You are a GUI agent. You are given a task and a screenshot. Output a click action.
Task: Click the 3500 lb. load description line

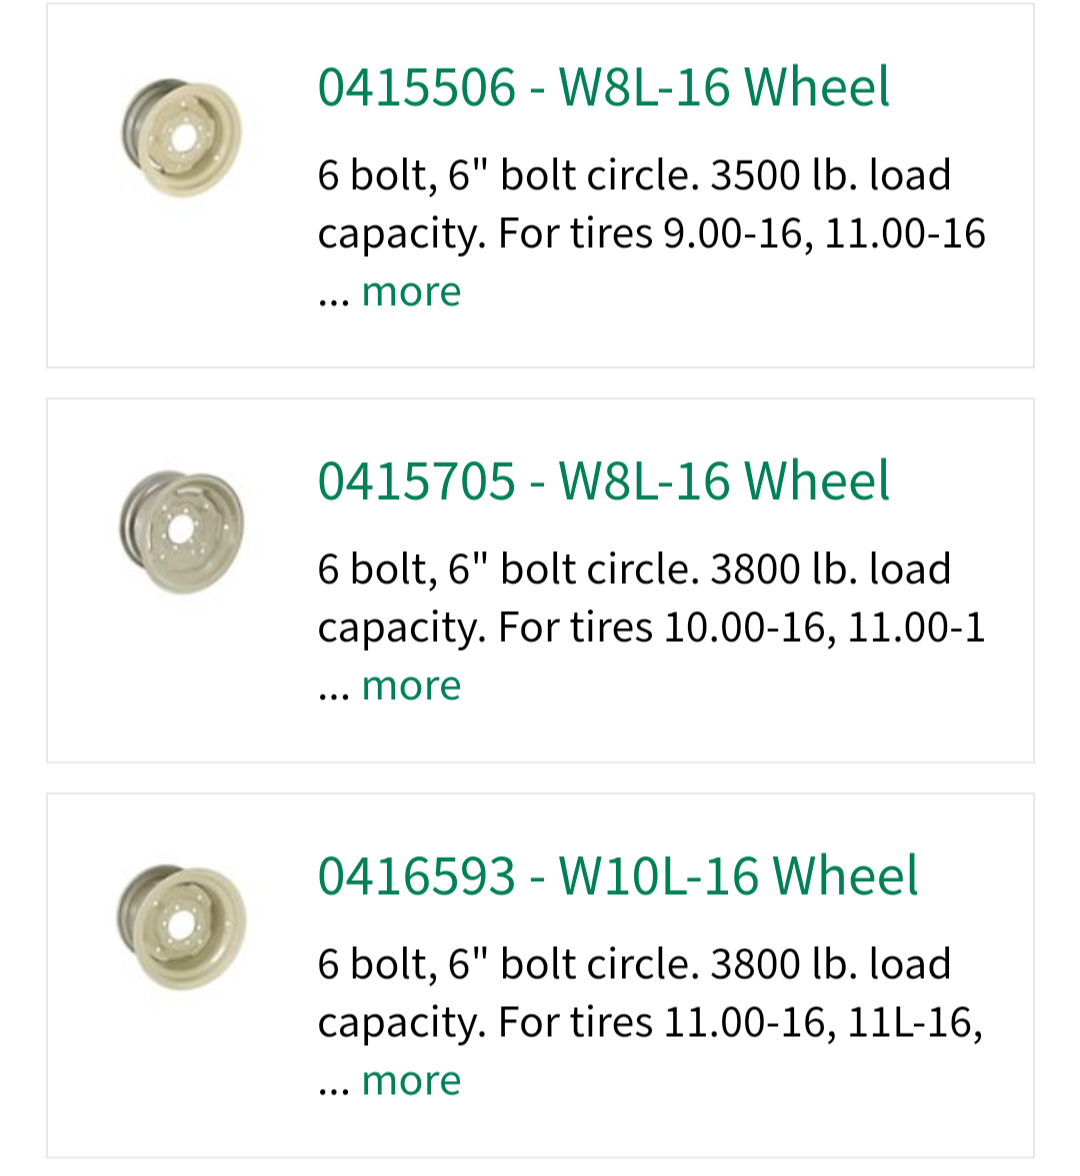click(634, 175)
